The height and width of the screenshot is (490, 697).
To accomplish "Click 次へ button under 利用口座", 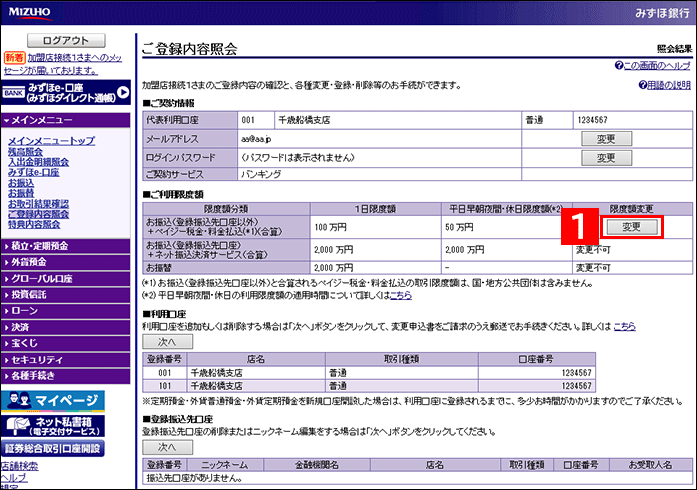I will pyautogui.click(x=168, y=342).
